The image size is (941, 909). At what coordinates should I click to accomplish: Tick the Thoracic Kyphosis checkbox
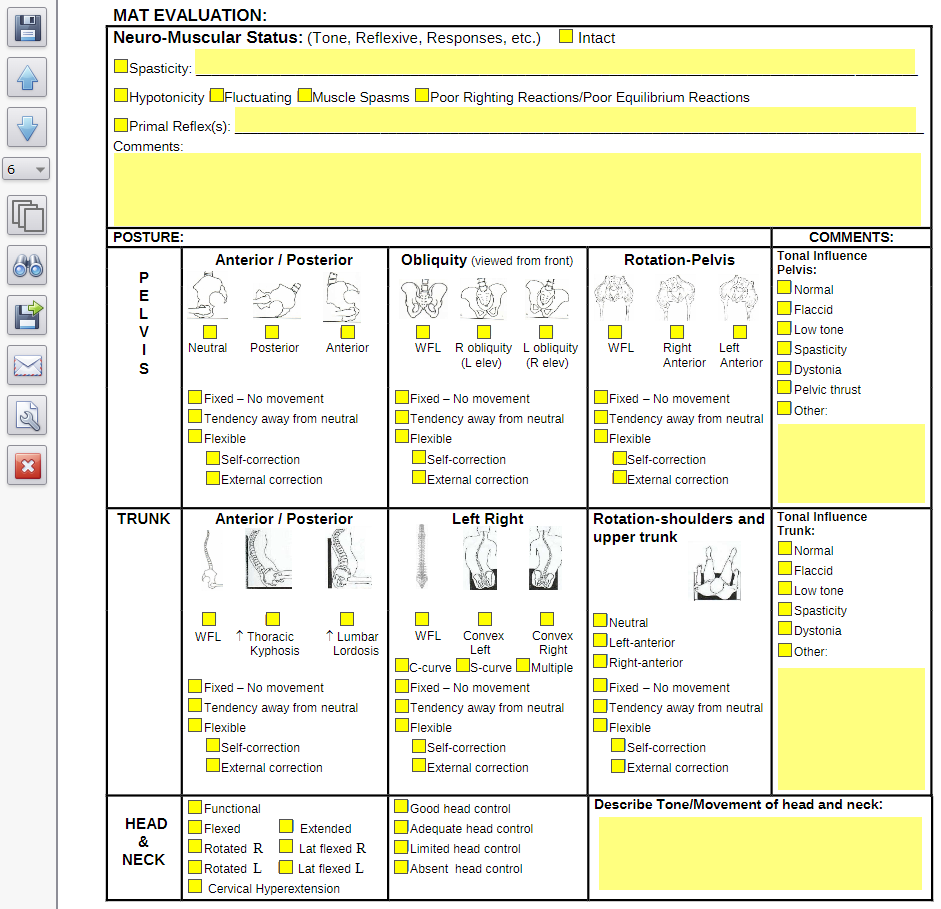pyautogui.click(x=272, y=619)
